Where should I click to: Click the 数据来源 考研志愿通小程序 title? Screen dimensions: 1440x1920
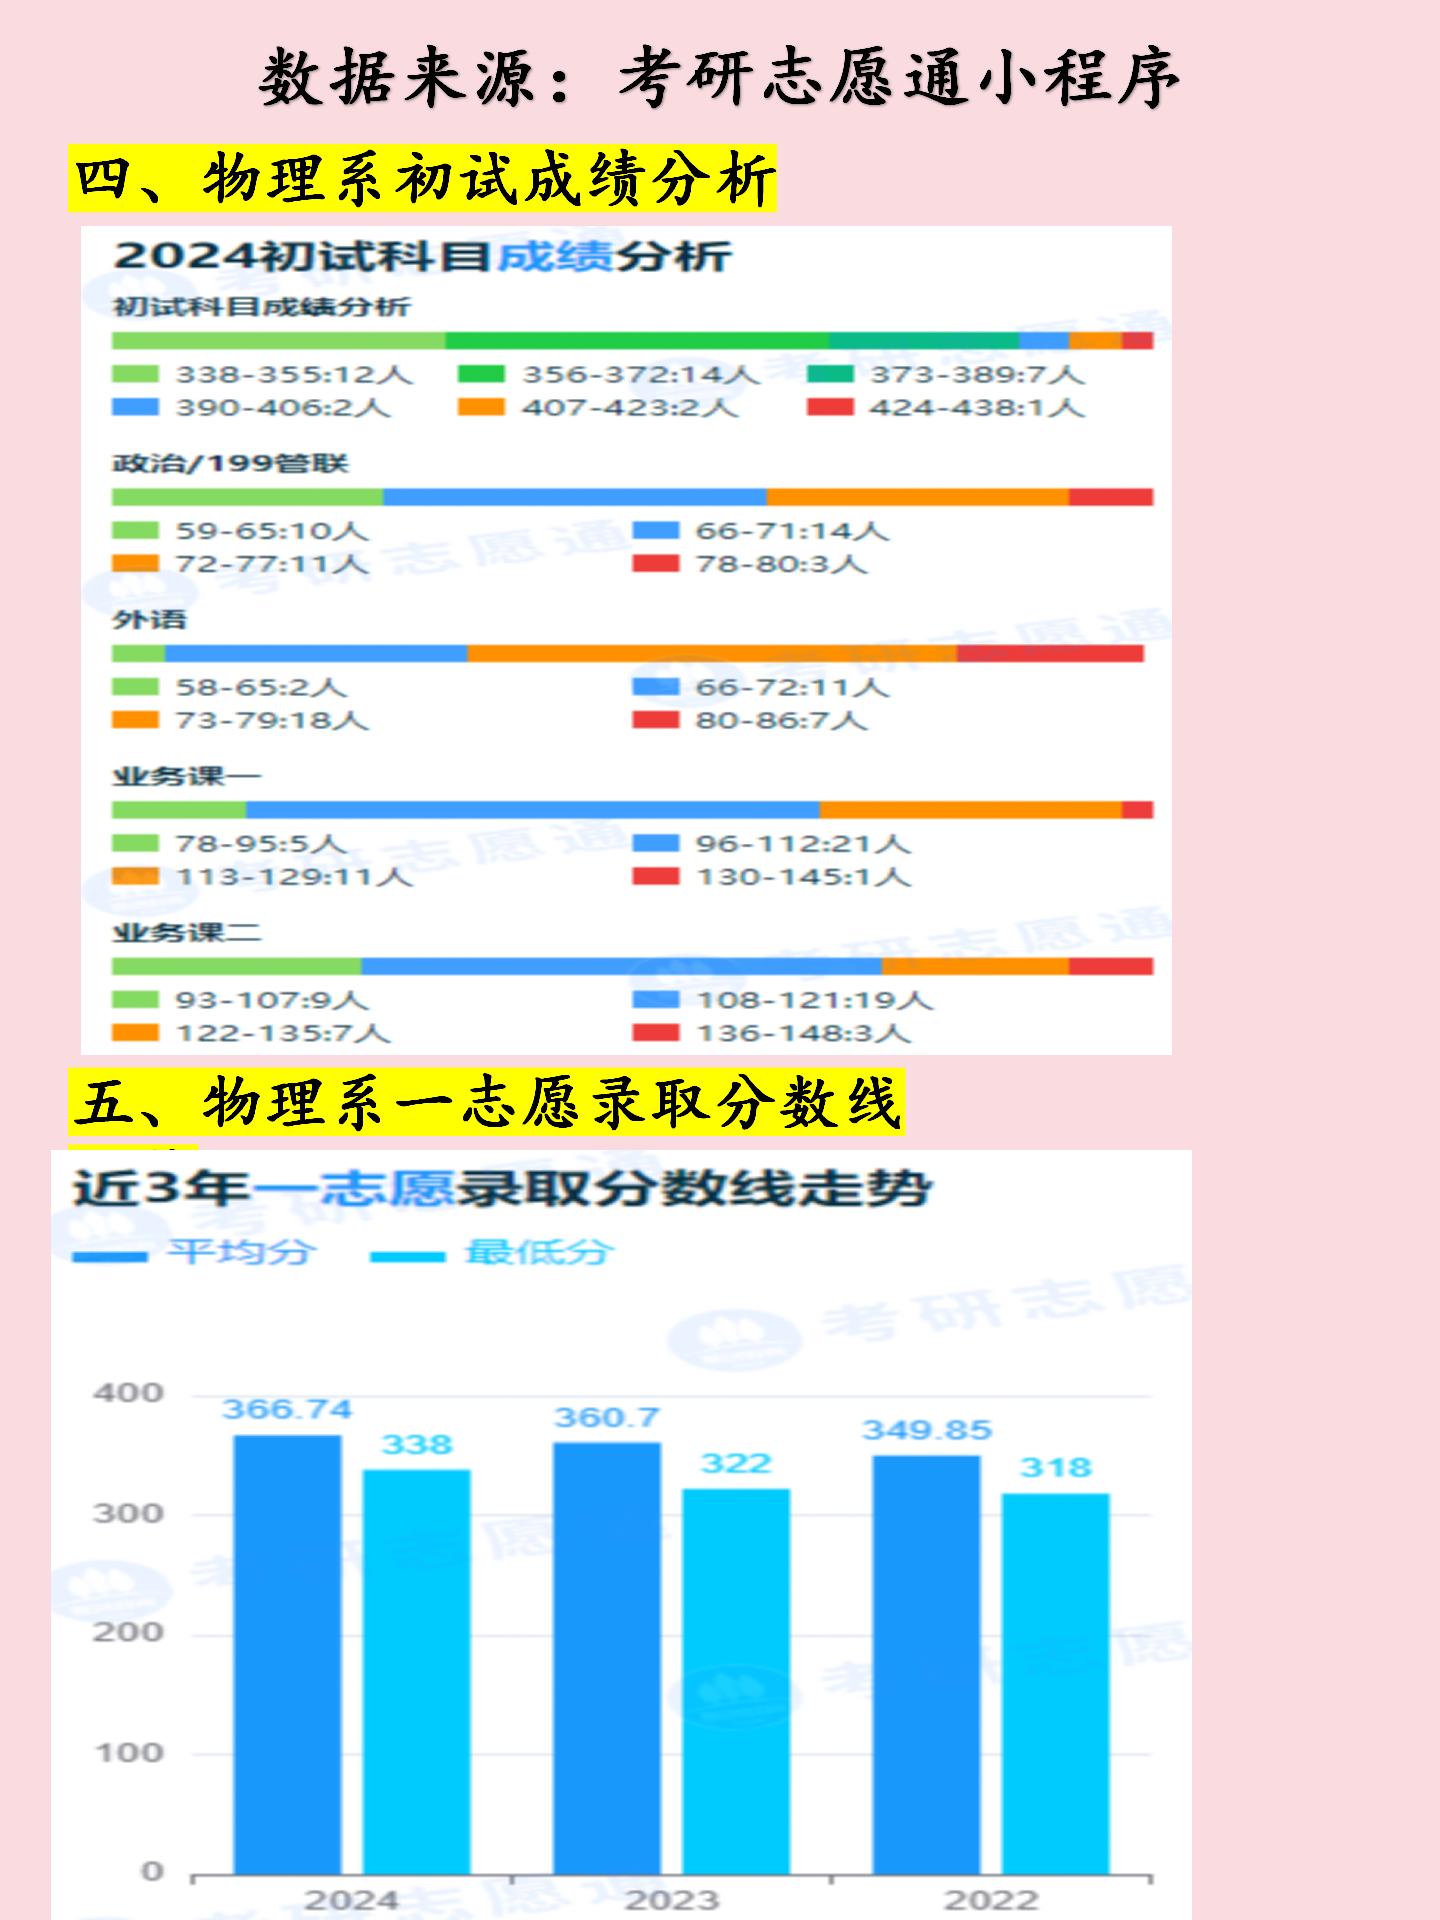[x=719, y=78]
